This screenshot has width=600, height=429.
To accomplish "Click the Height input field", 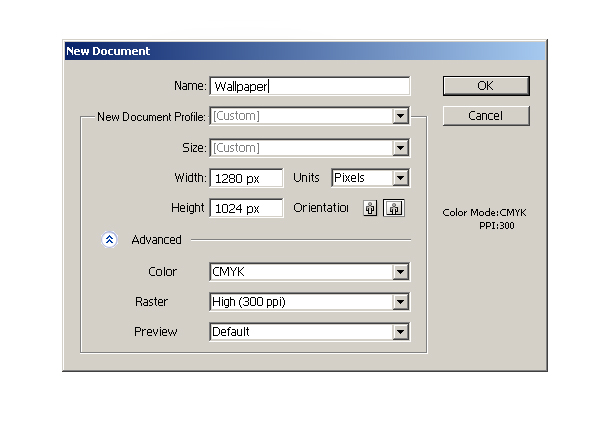I will click(x=246, y=208).
